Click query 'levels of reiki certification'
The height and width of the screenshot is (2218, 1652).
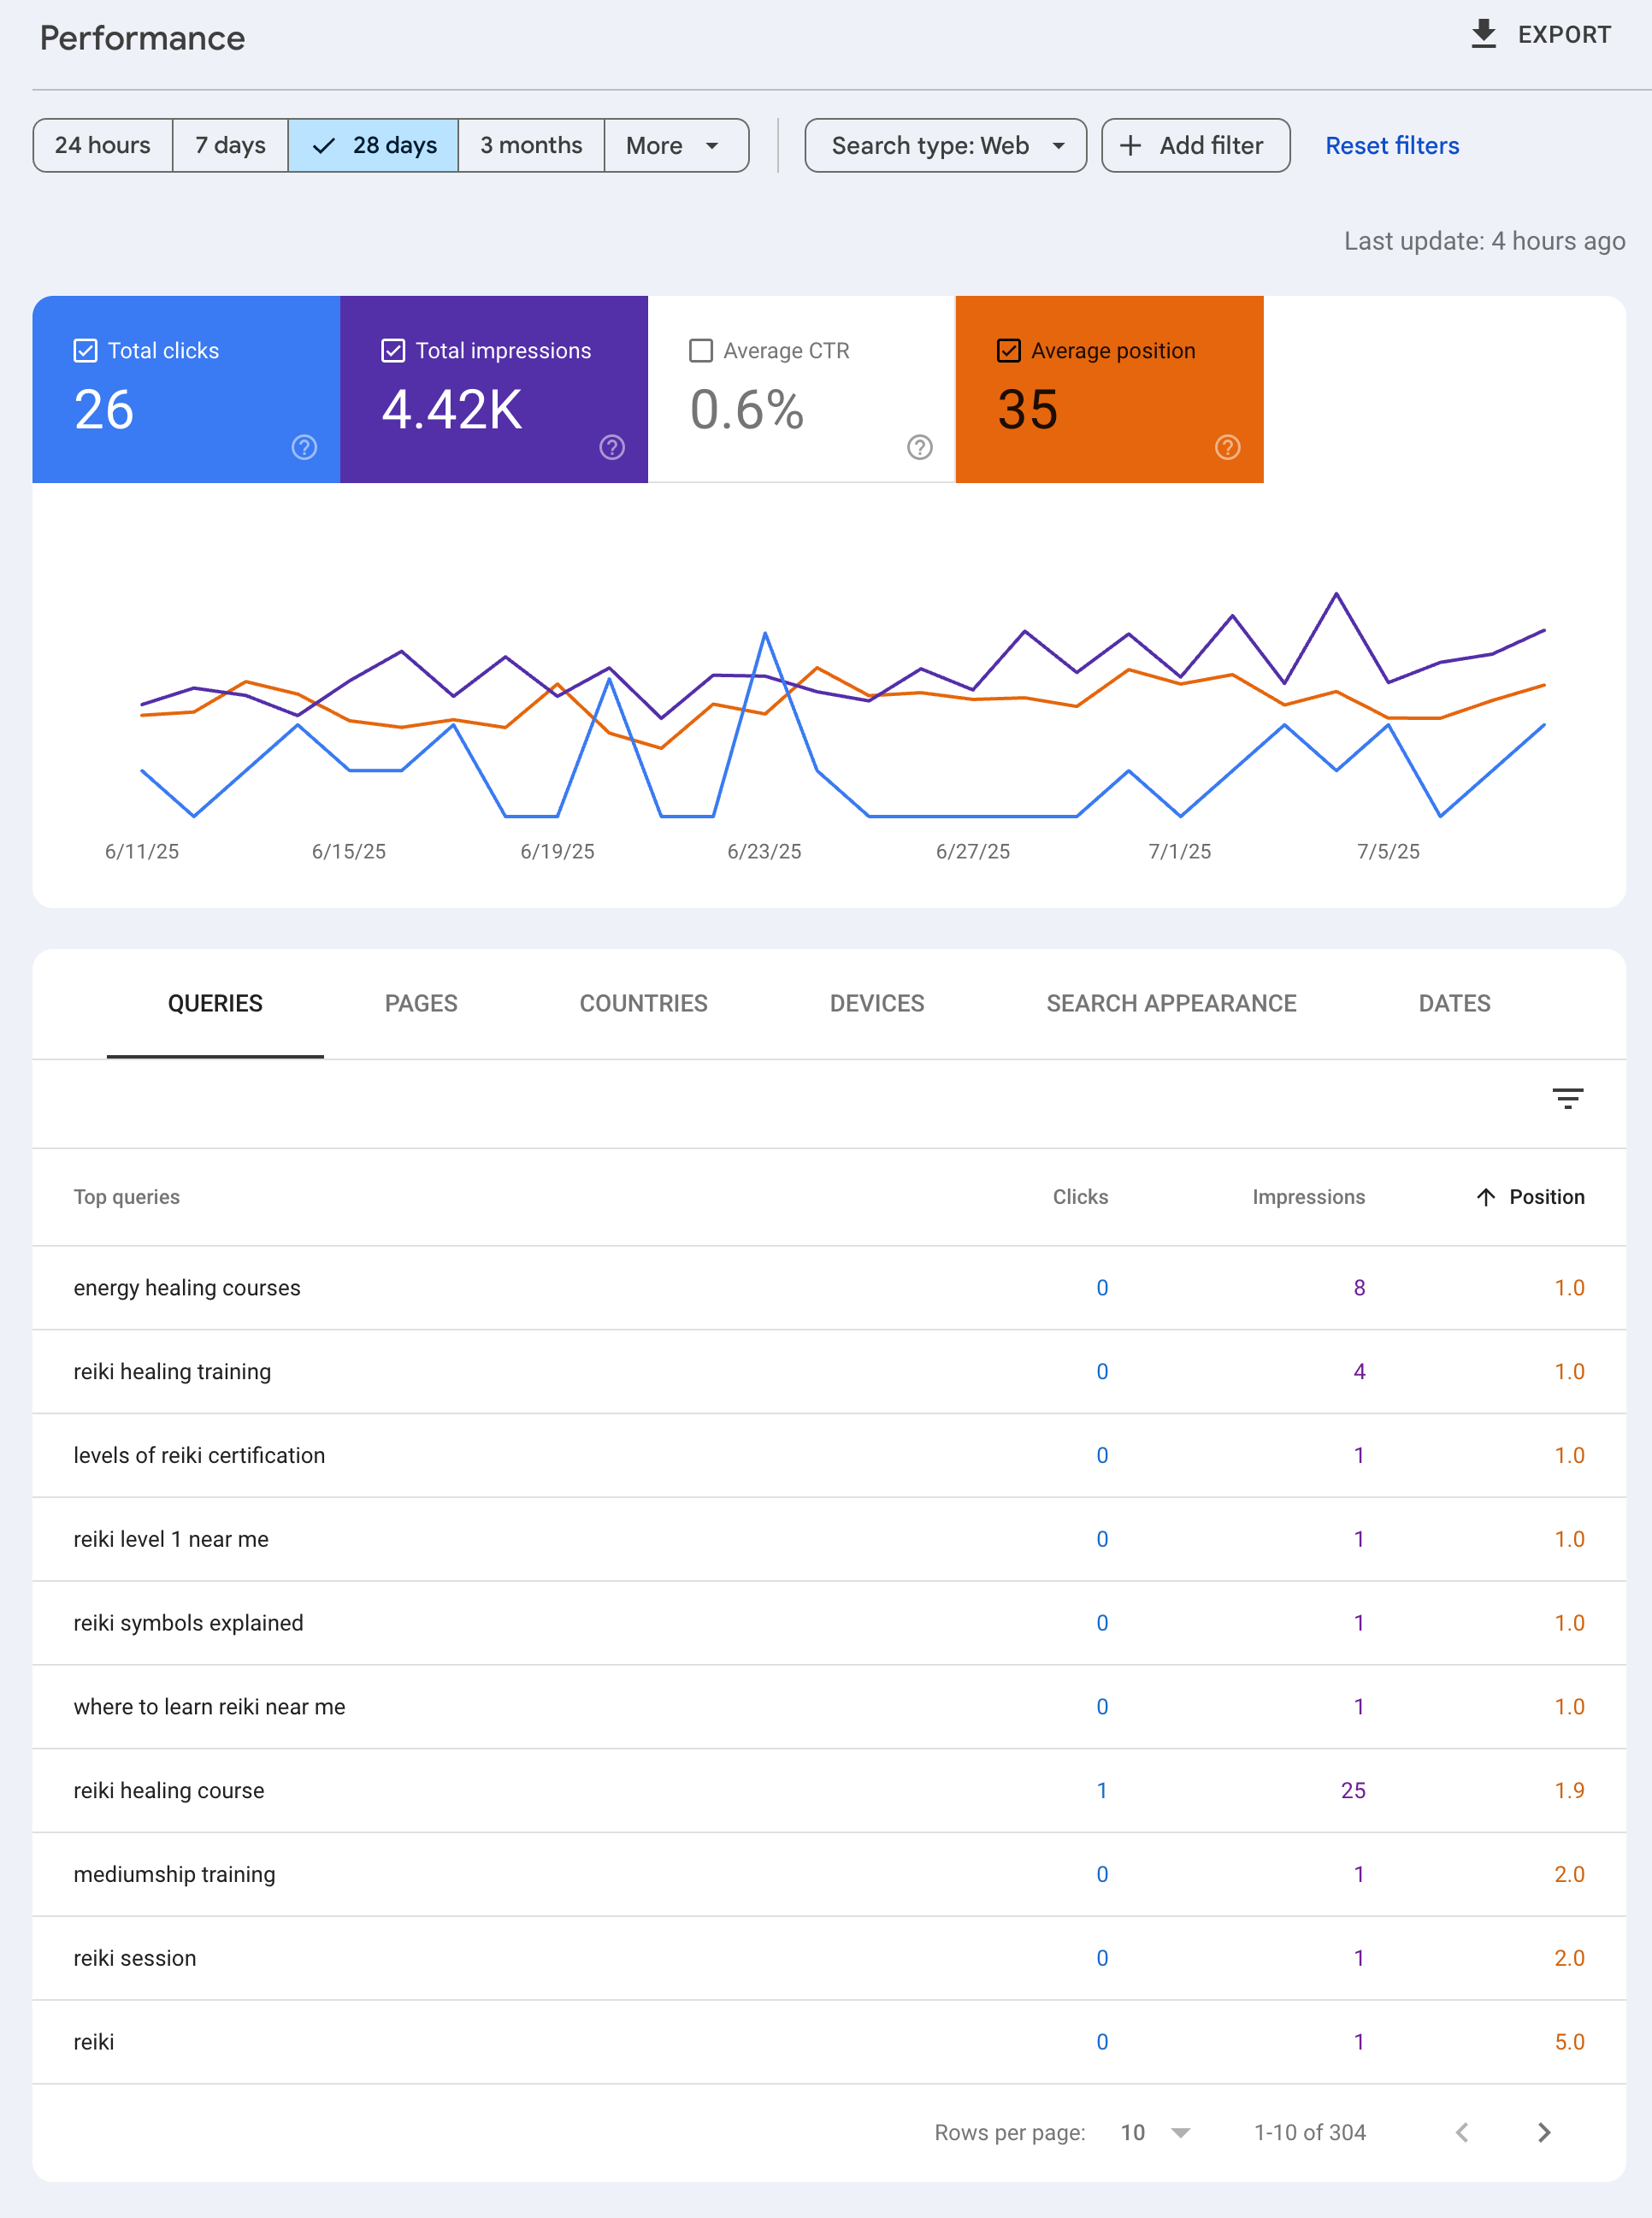tap(199, 1456)
